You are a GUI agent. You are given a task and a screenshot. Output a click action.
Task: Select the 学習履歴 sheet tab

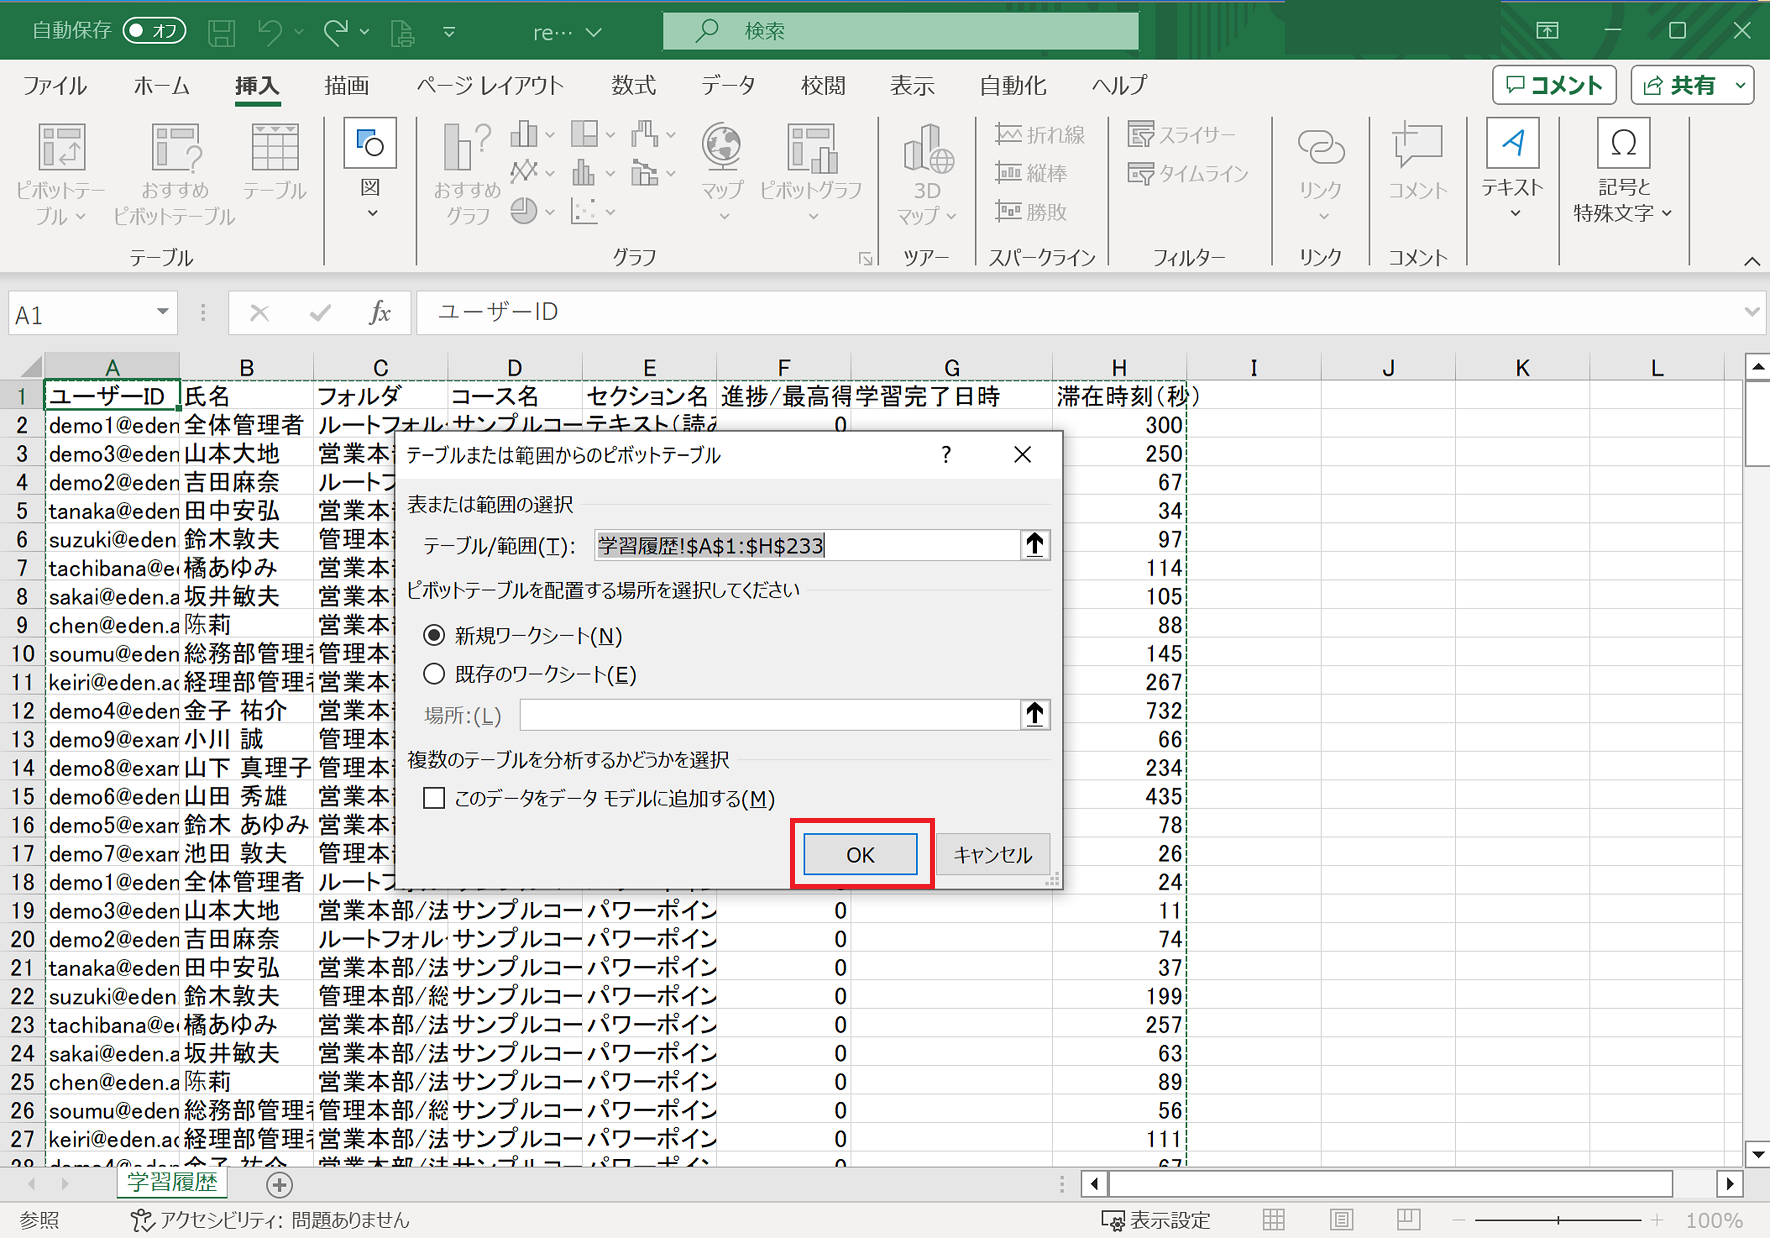point(172,1183)
